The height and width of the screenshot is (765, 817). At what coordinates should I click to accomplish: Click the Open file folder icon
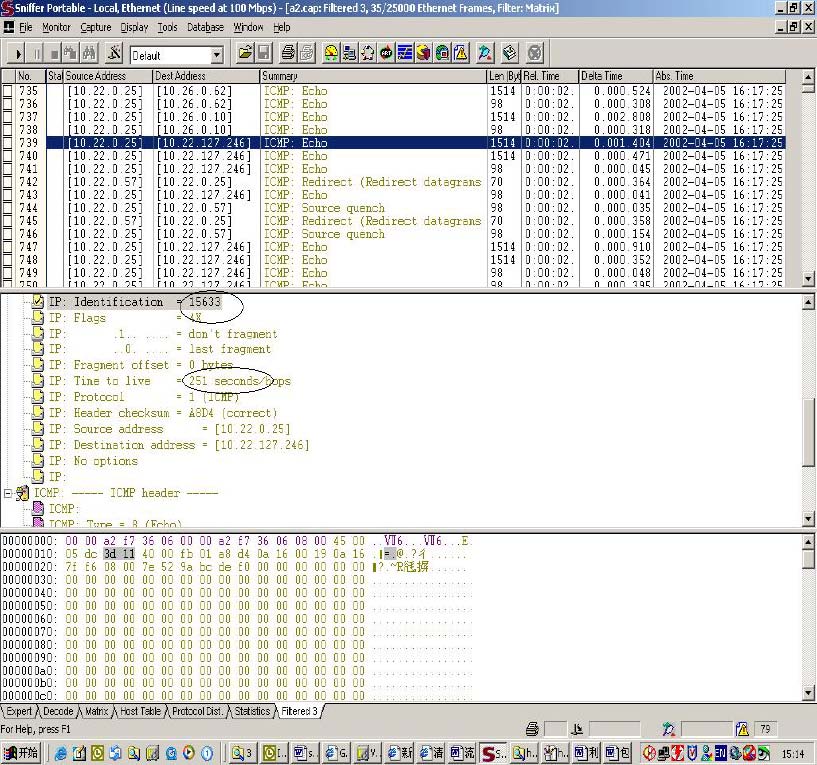coord(244,54)
